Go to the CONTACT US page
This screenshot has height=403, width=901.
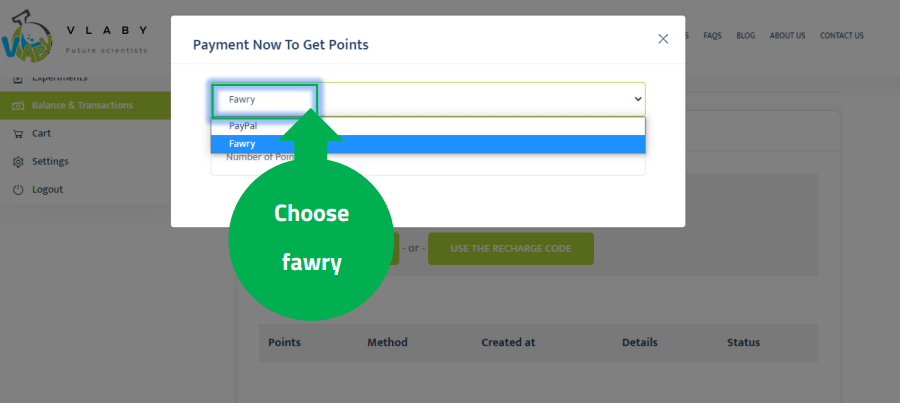click(x=841, y=36)
